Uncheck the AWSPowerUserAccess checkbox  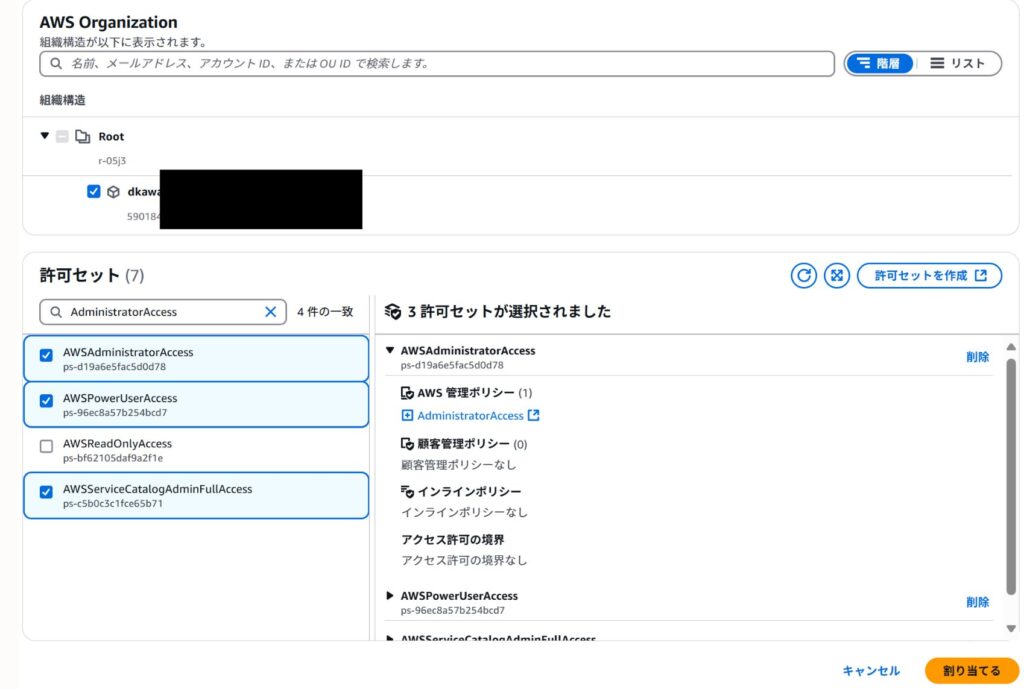click(46, 401)
